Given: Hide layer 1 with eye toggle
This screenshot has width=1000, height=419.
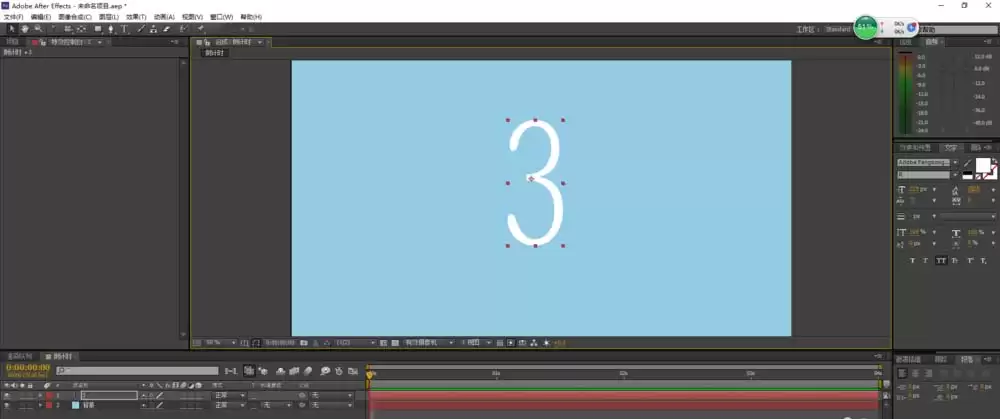Looking at the screenshot, I should [x=7, y=396].
